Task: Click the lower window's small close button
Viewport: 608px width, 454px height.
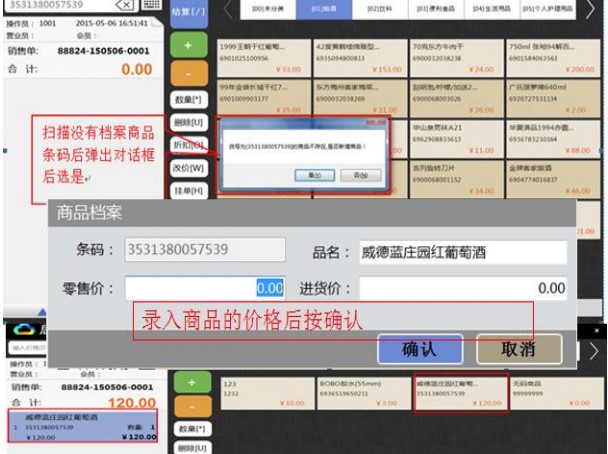Action: pos(597,331)
